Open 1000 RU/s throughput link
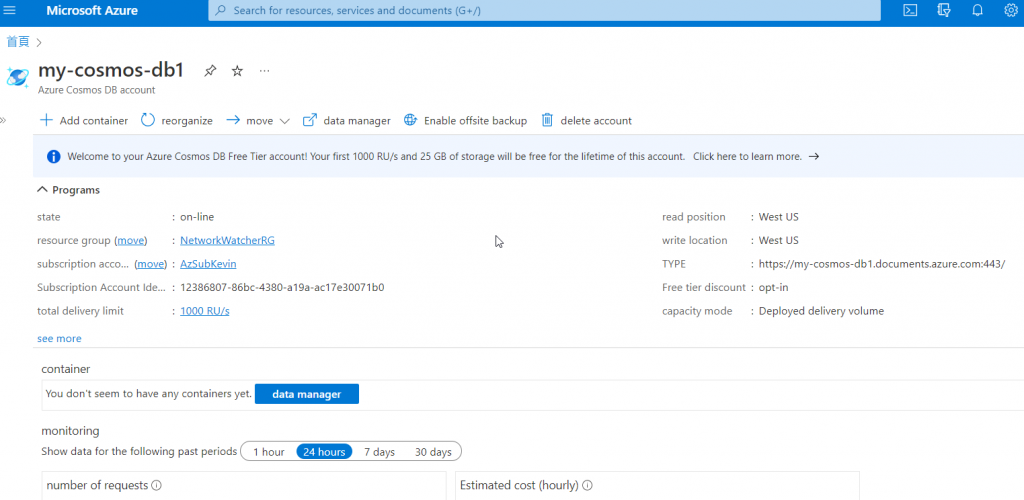1024x500 pixels. [x=204, y=311]
